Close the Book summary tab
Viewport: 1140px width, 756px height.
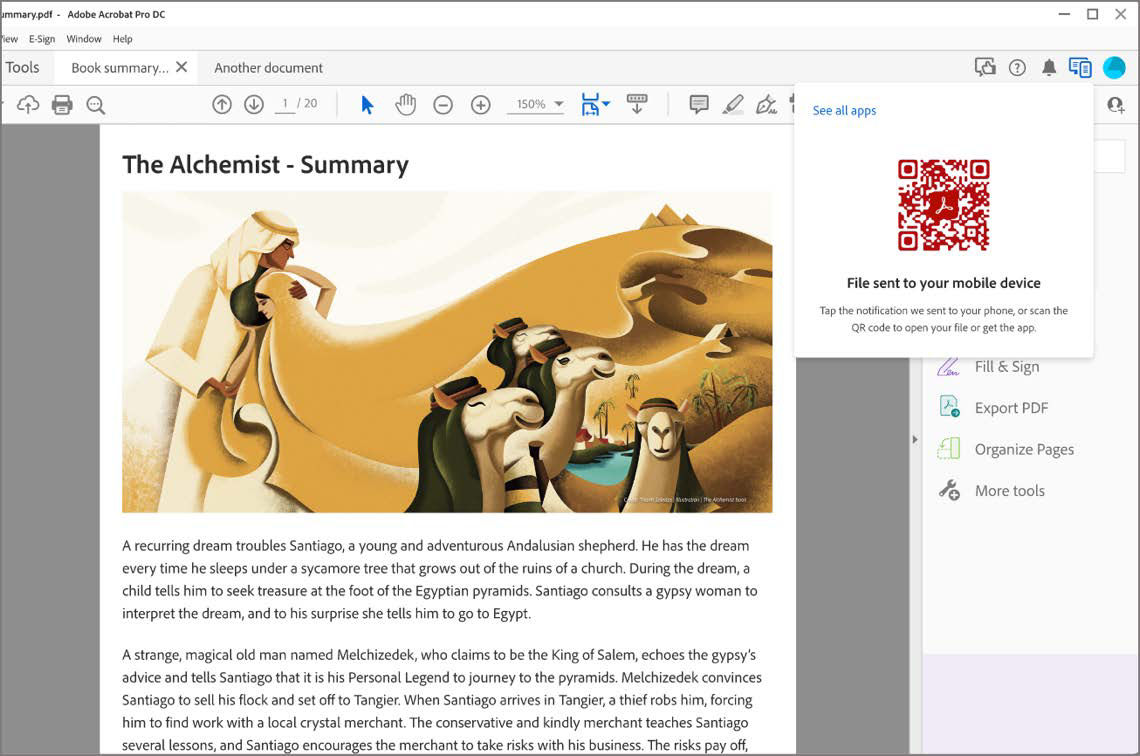[x=181, y=67]
